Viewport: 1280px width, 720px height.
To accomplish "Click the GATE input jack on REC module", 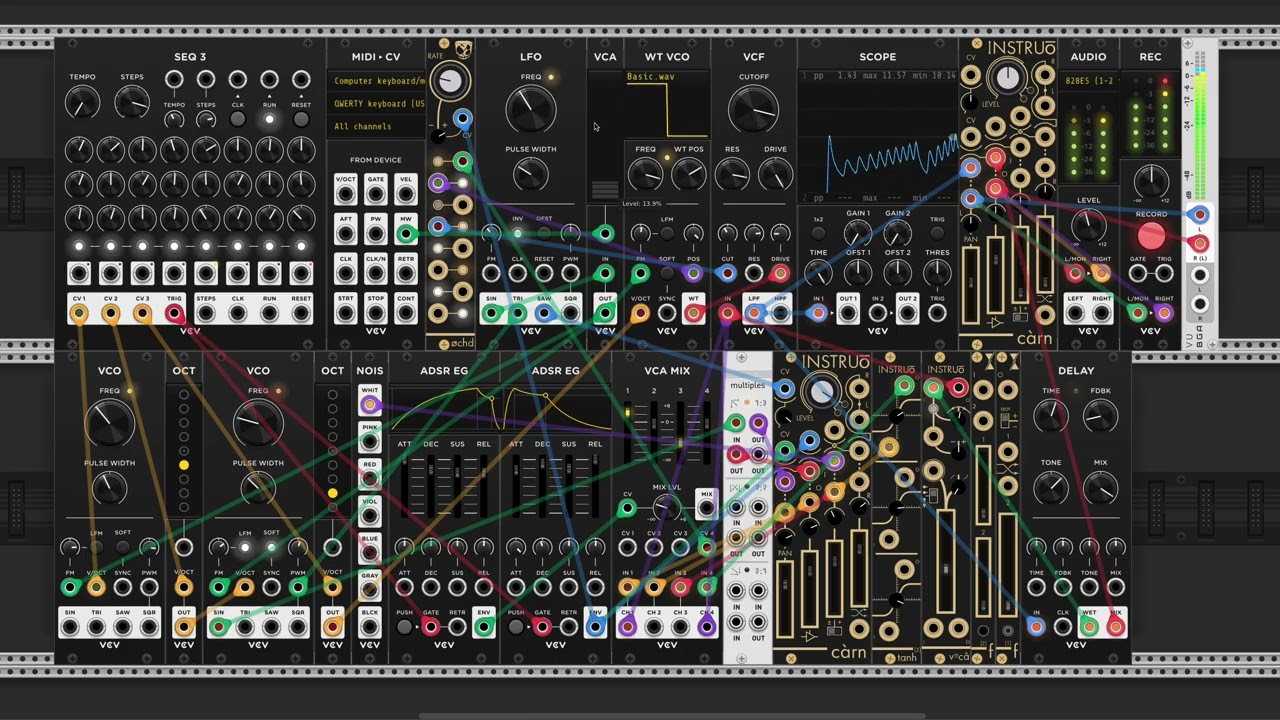I will pyautogui.click(x=1137, y=273).
